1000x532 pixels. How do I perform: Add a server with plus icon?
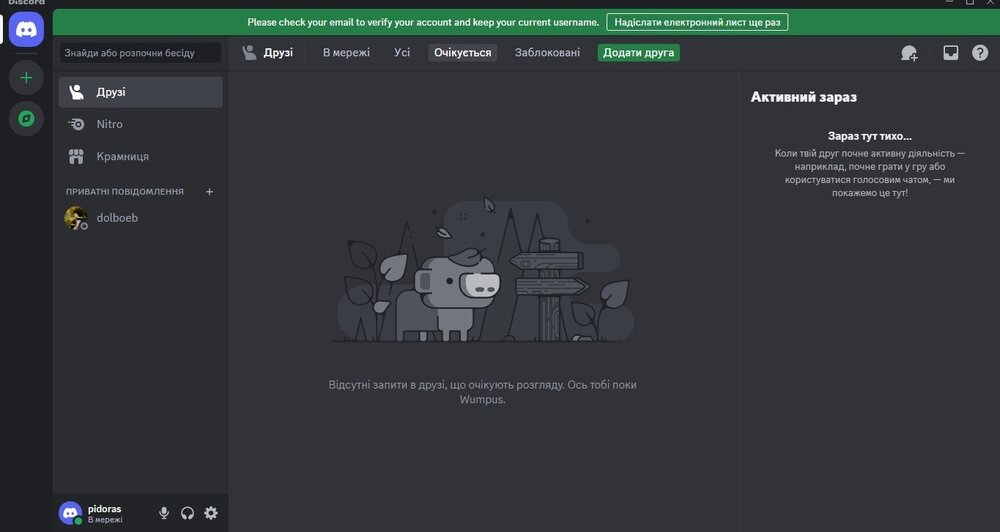pos(26,78)
